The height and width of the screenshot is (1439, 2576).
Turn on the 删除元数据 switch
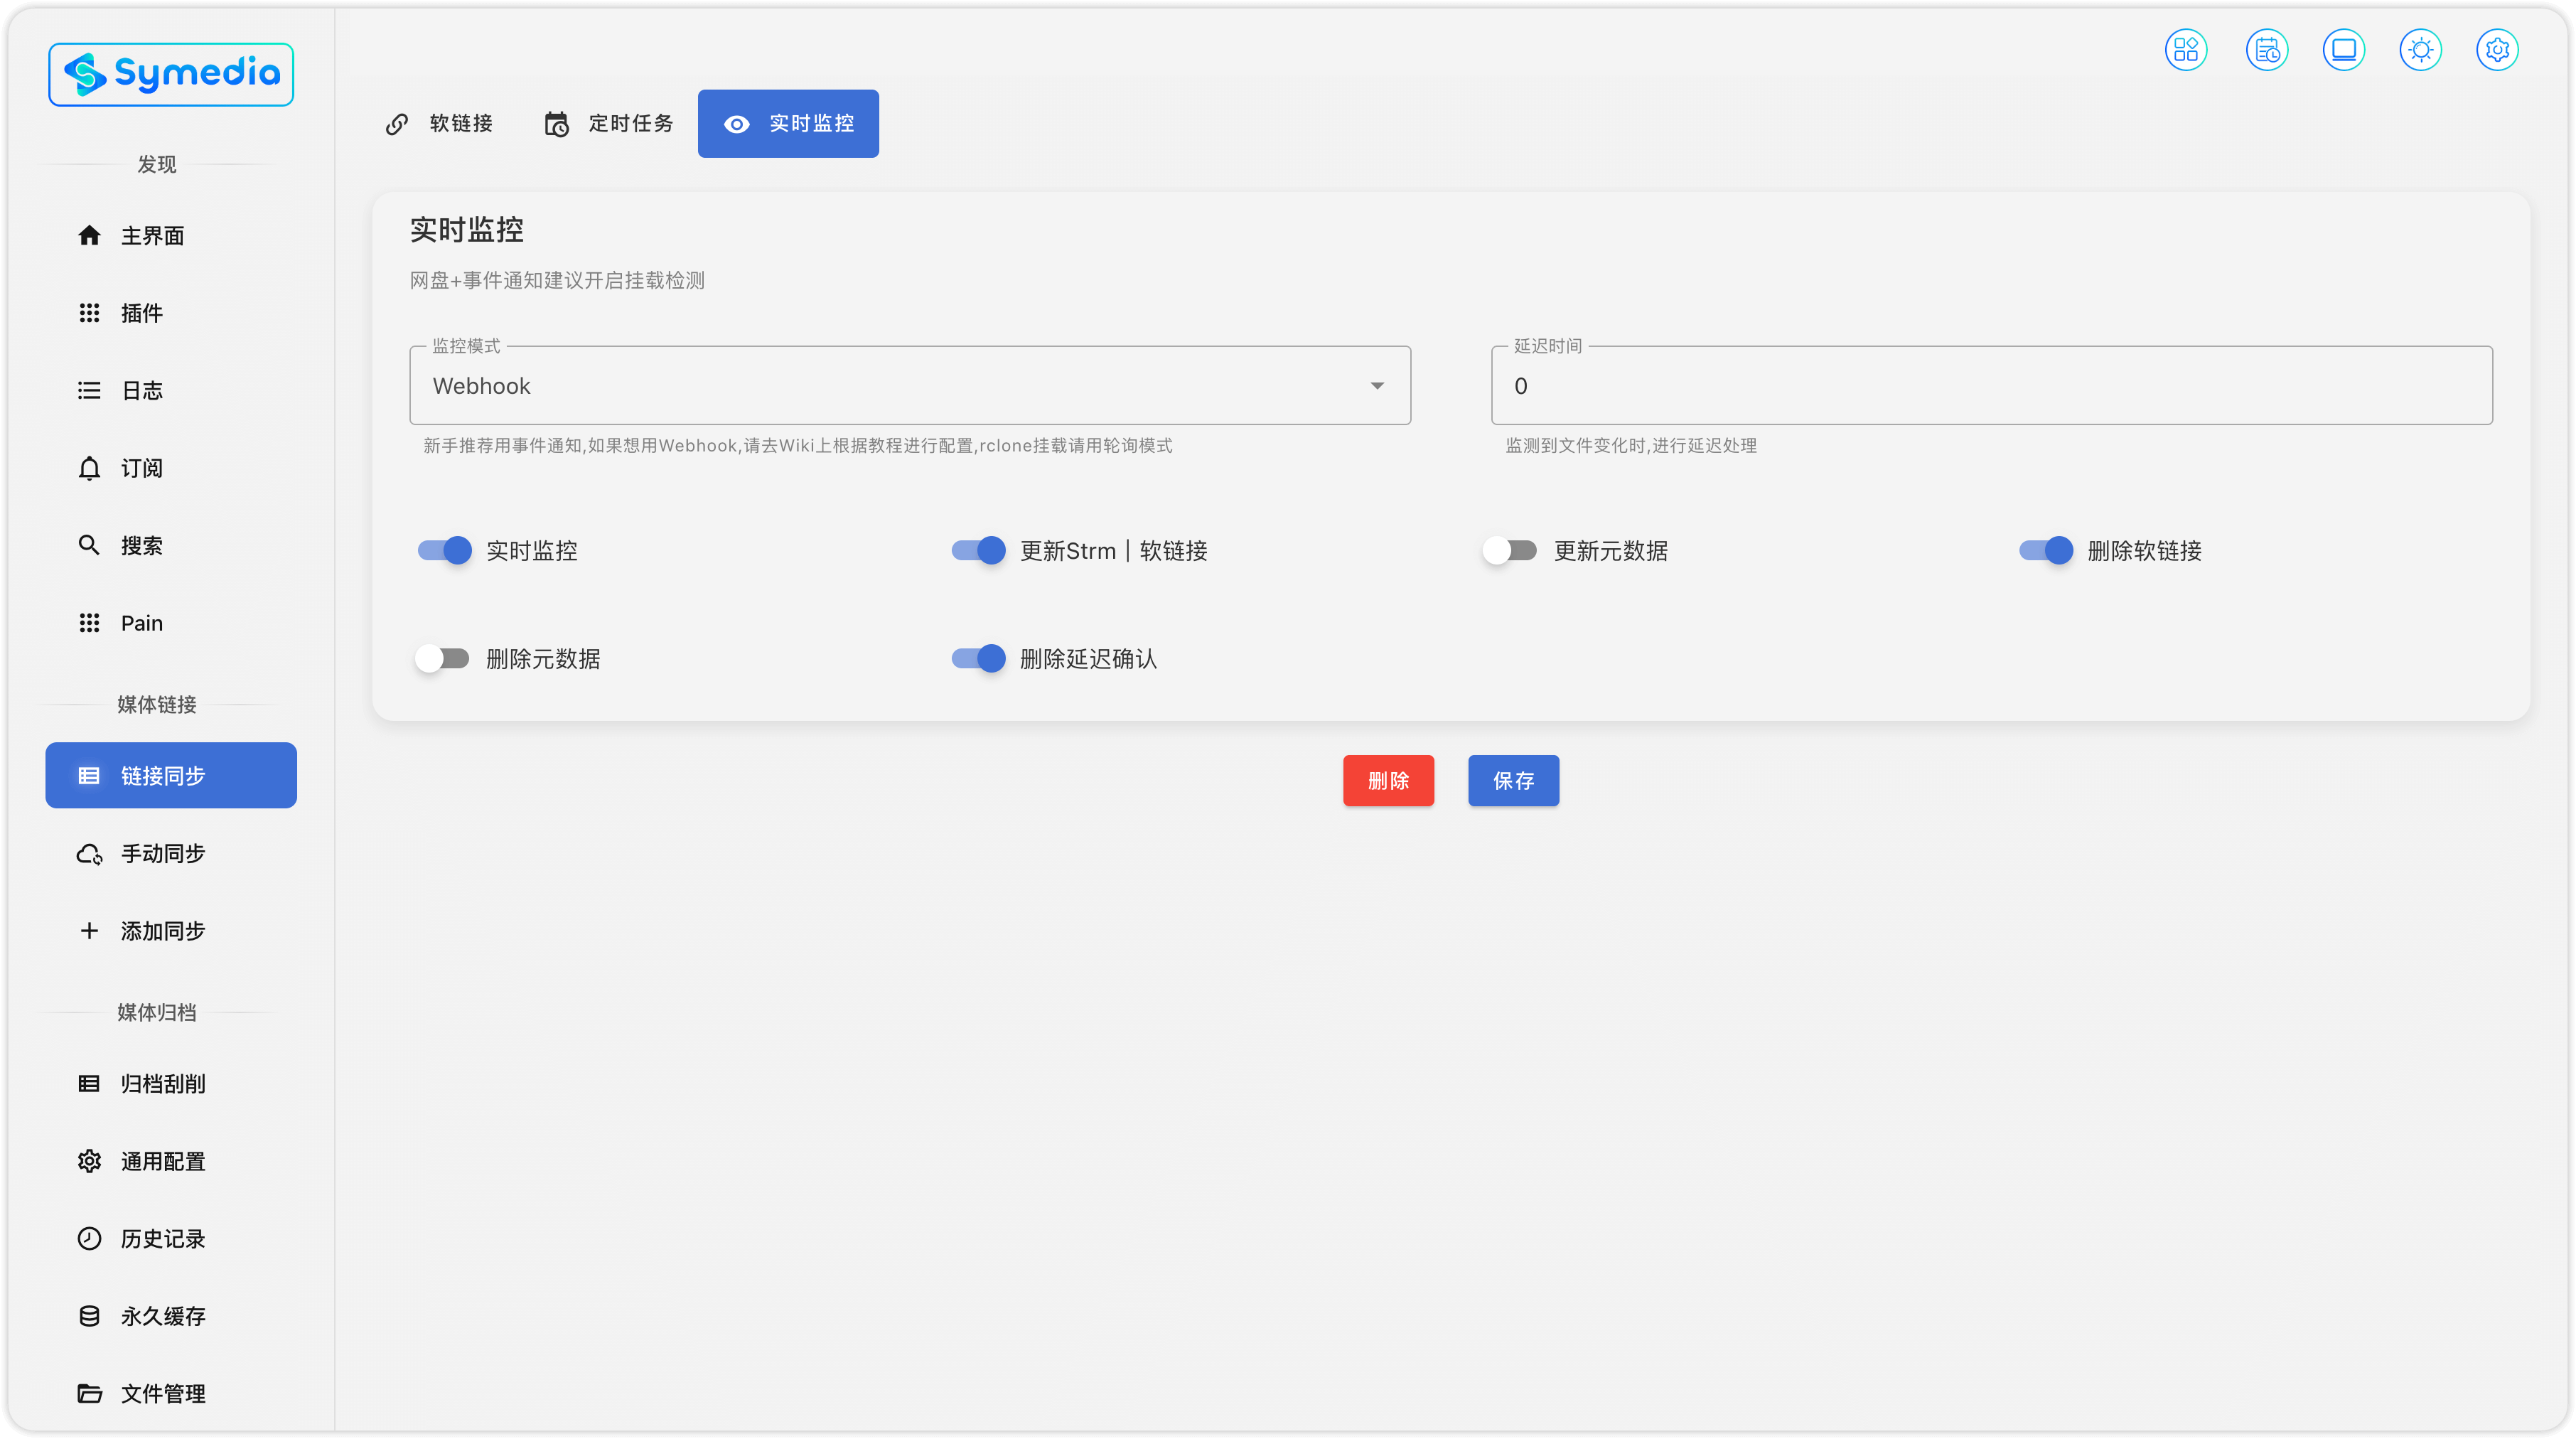pos(443,658)
